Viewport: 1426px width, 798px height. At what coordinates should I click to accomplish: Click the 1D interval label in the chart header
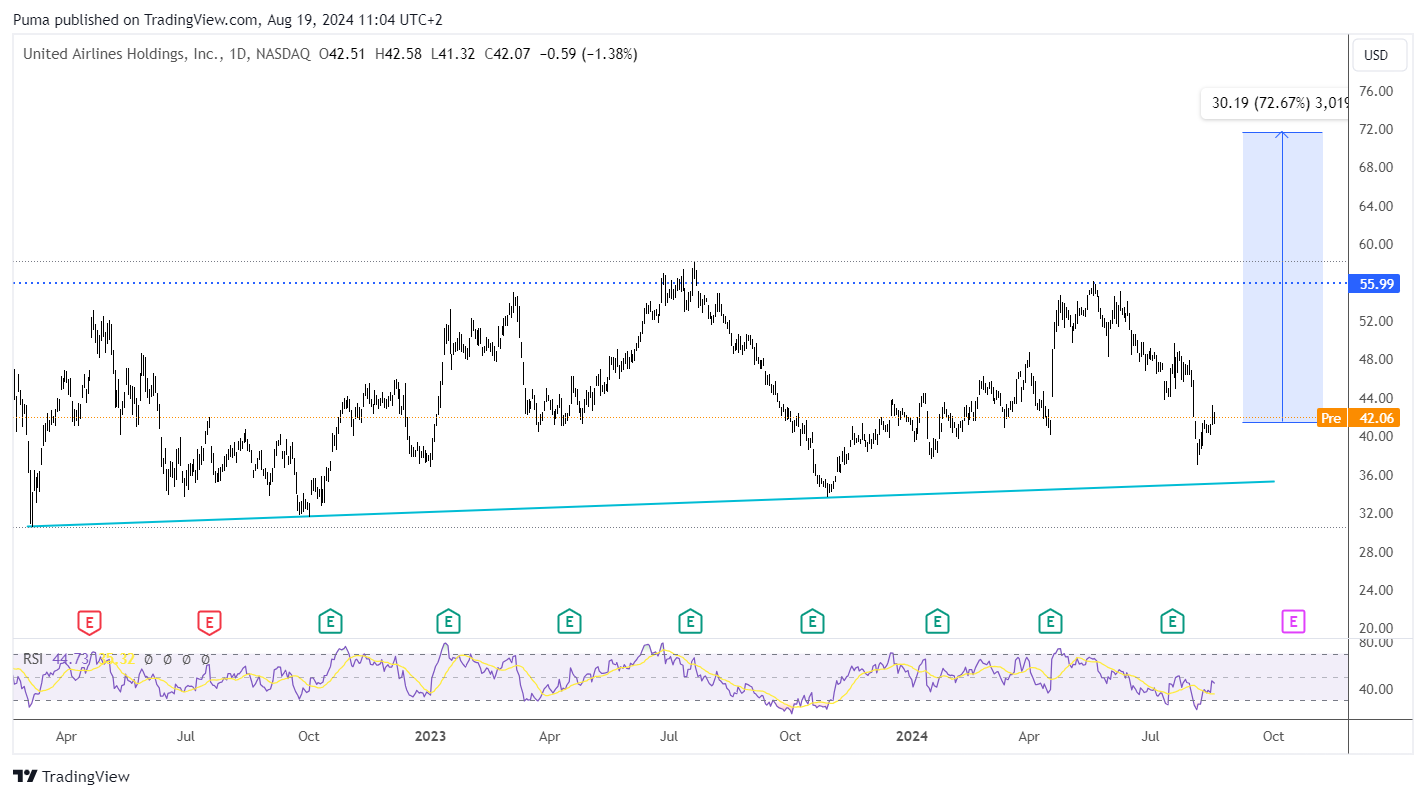point(238,54)
